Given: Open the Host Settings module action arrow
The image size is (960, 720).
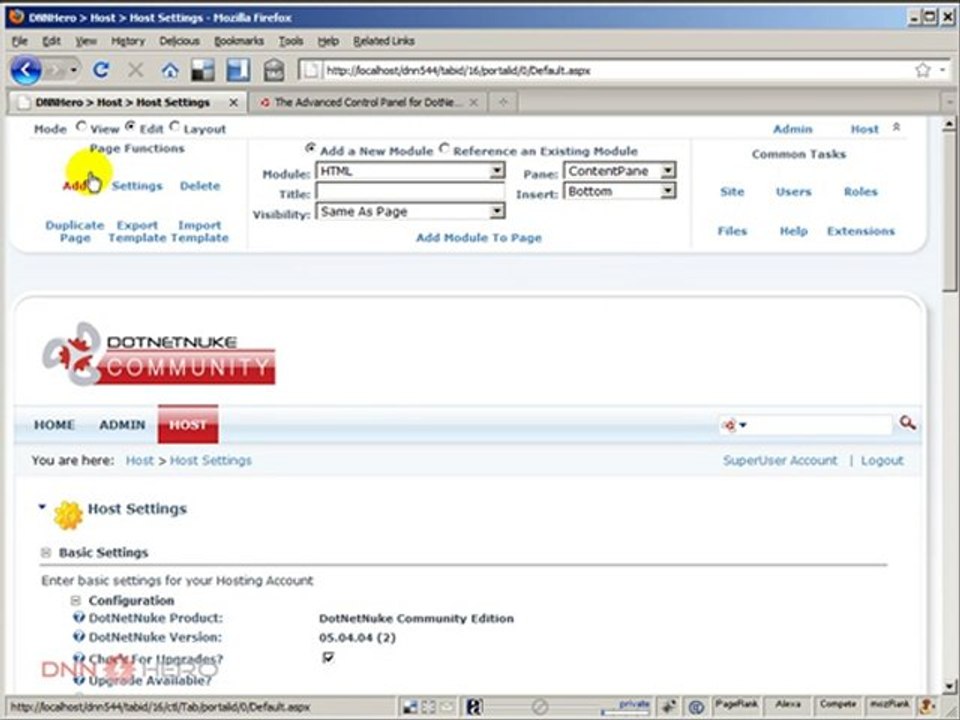Looking at the screenshot, I should [42, 506].
